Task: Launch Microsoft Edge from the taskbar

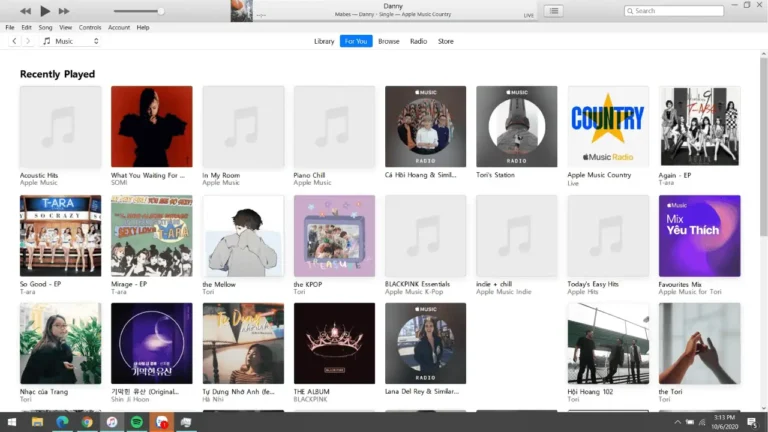Action: (62, 422)
